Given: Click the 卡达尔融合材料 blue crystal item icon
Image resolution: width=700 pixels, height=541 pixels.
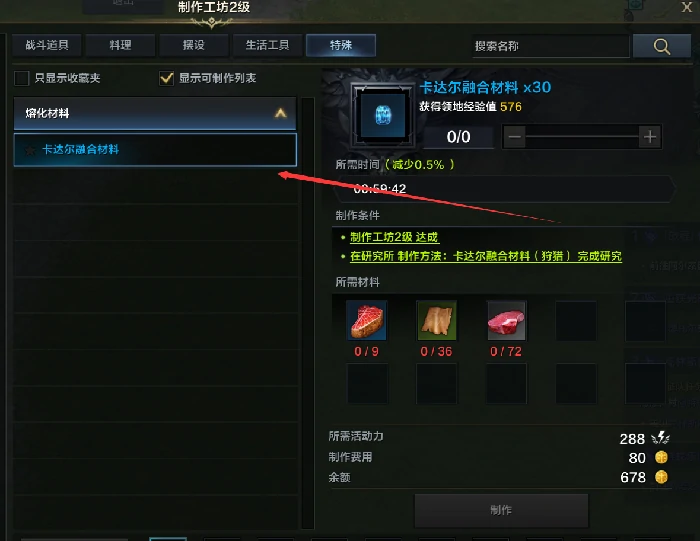Looking at the screenshot, I should pos(383,115).
